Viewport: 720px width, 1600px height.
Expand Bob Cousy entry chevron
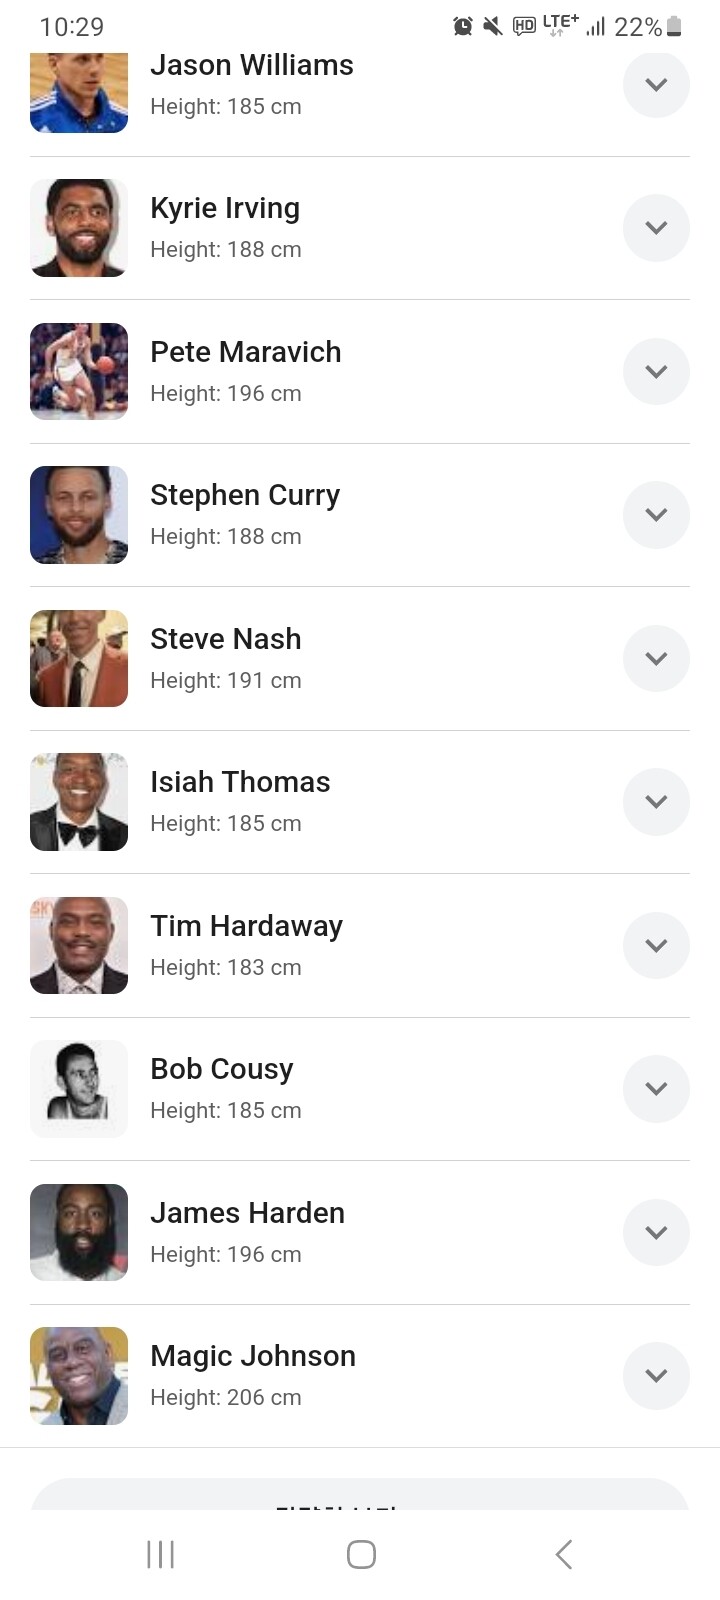tap(656, 1089)
